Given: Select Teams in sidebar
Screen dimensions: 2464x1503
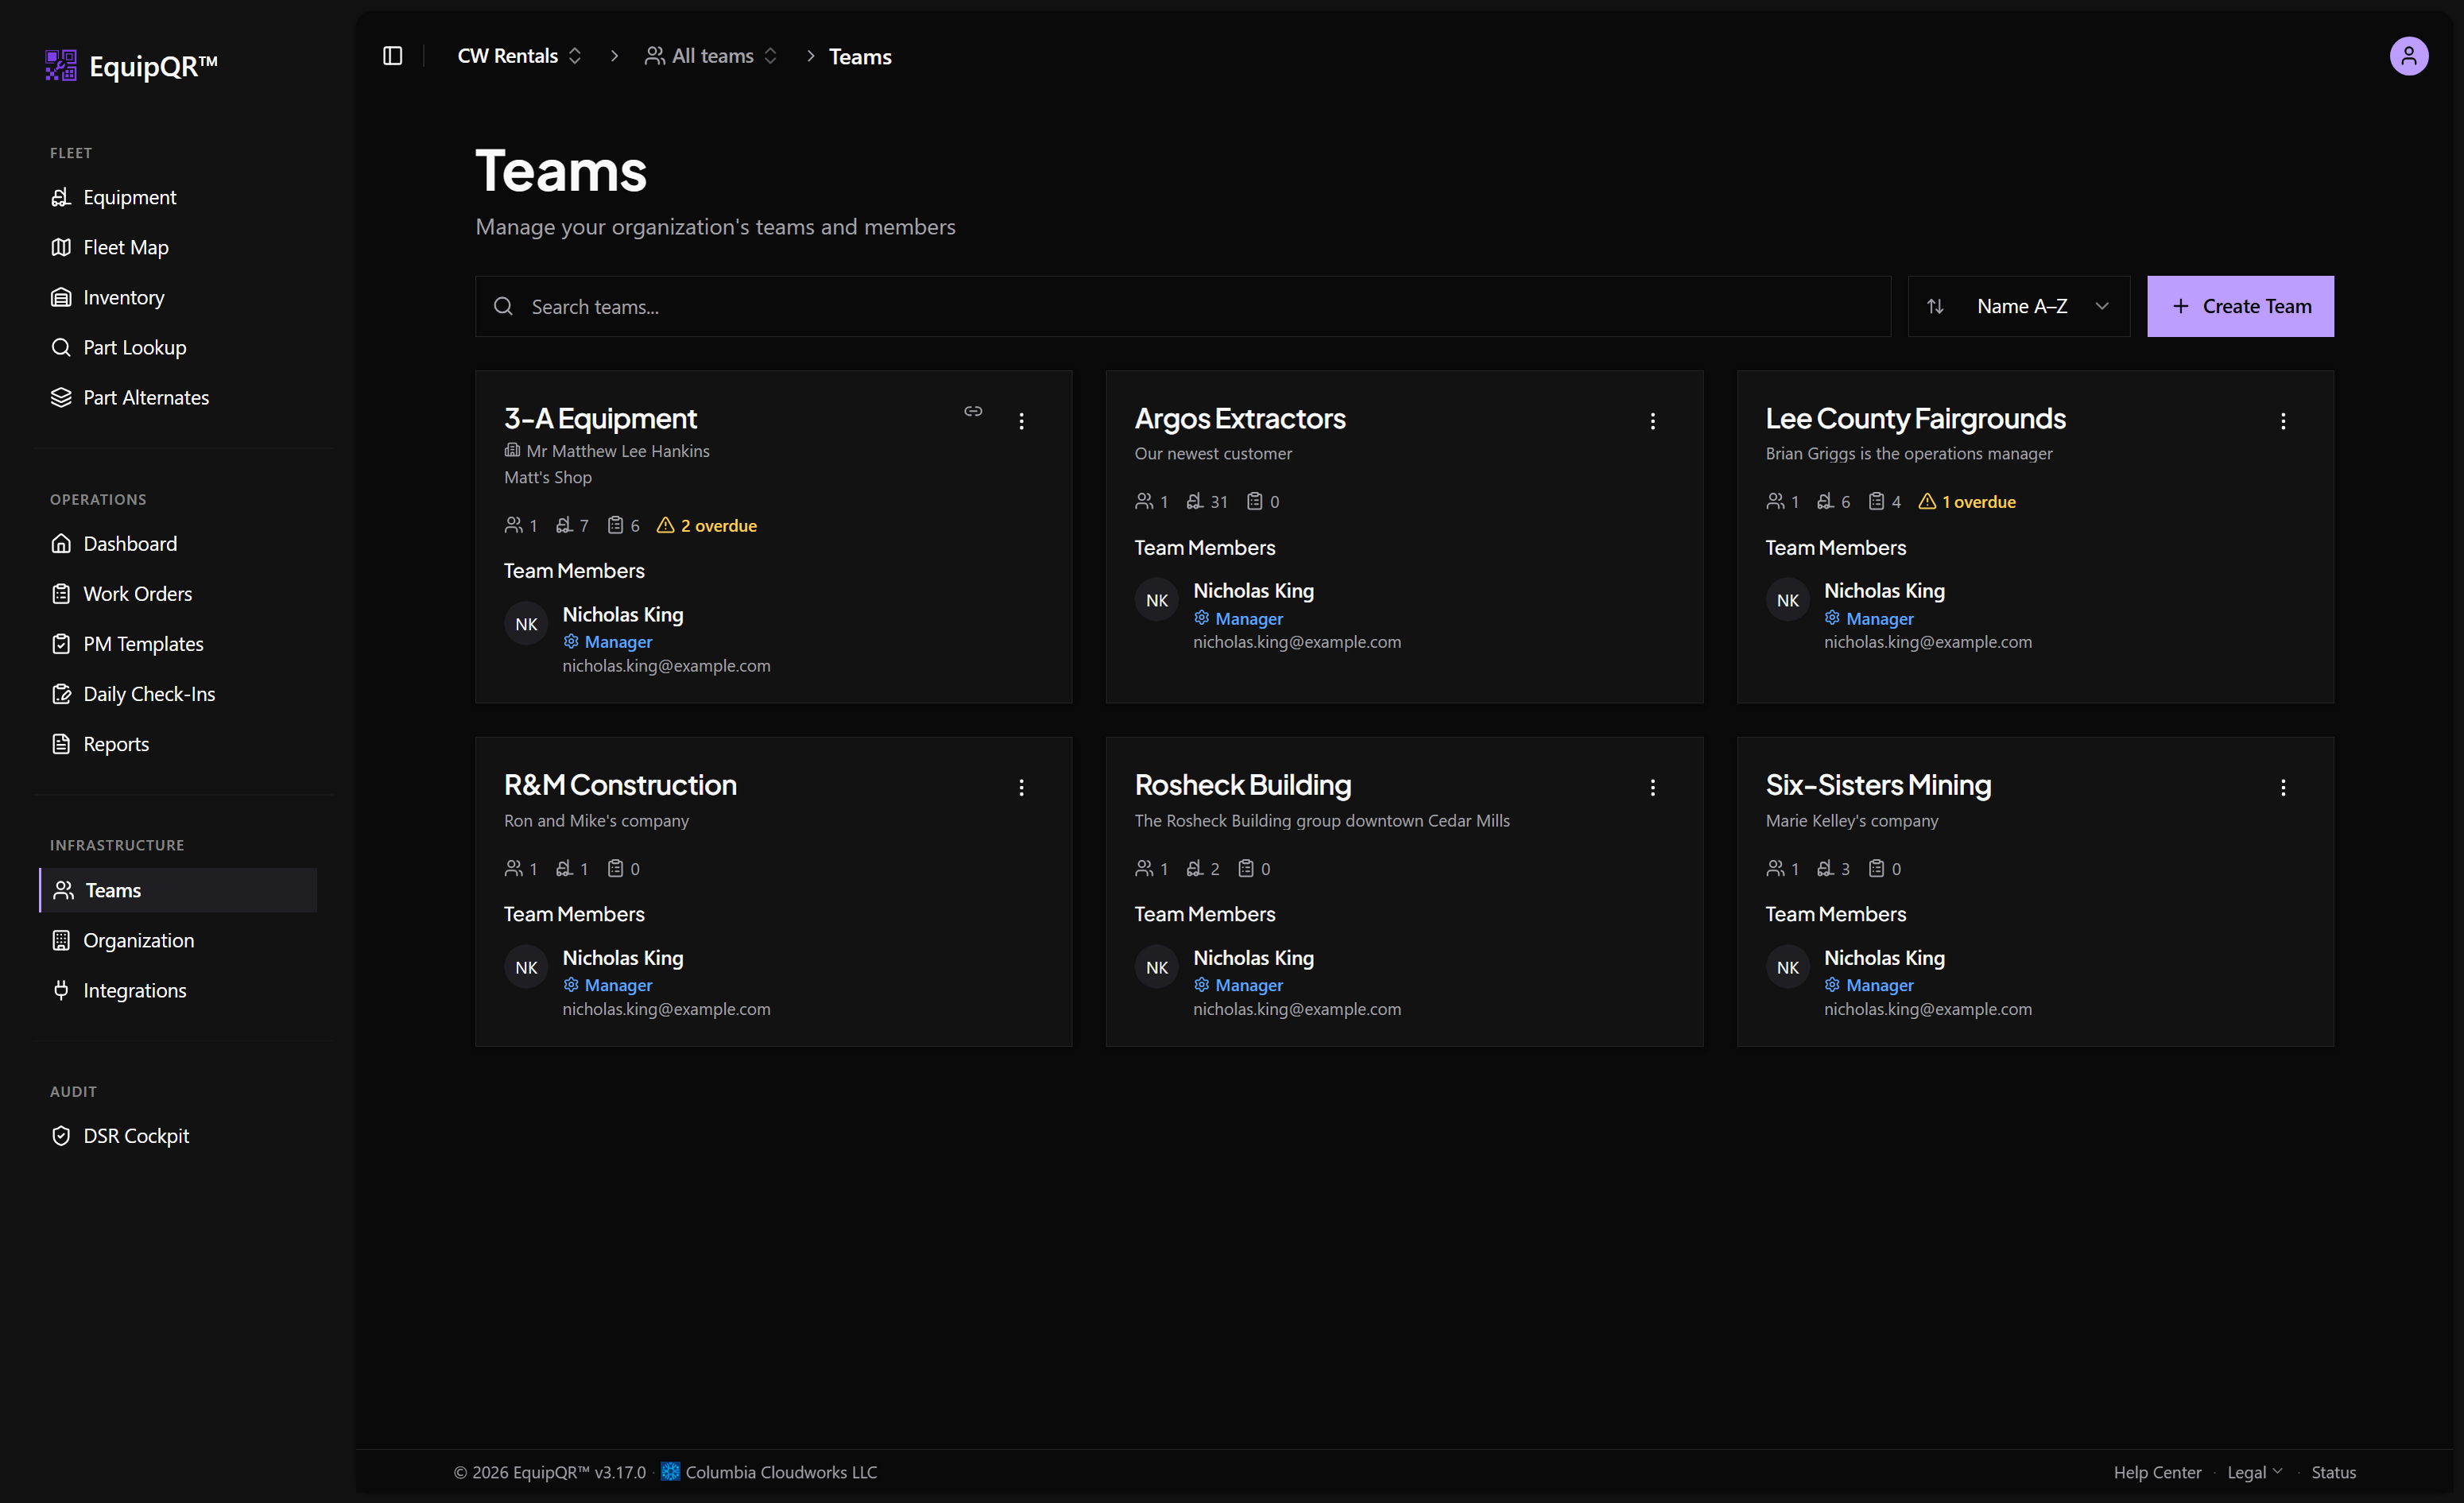Looking at the screenshot, I should click(178, 890).
